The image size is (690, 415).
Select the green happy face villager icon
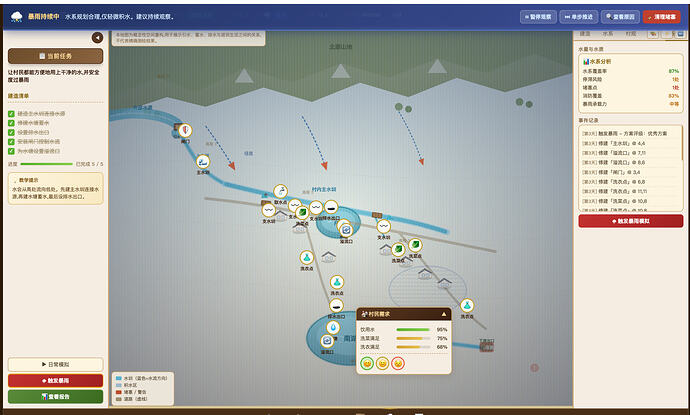click(x=367, y=364)
